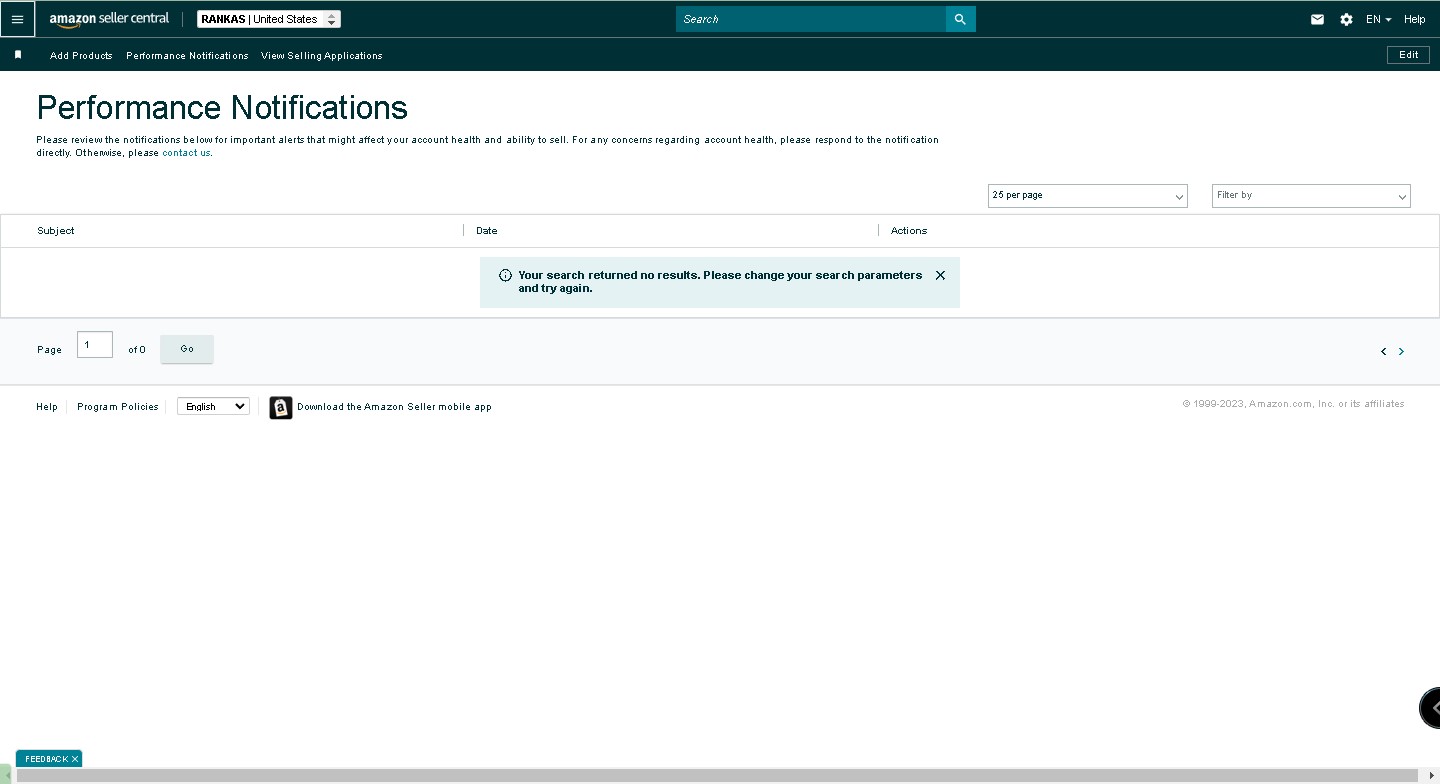
Task: Follow the contact us link
Action: pyautogui.click(x=186, y=153)
